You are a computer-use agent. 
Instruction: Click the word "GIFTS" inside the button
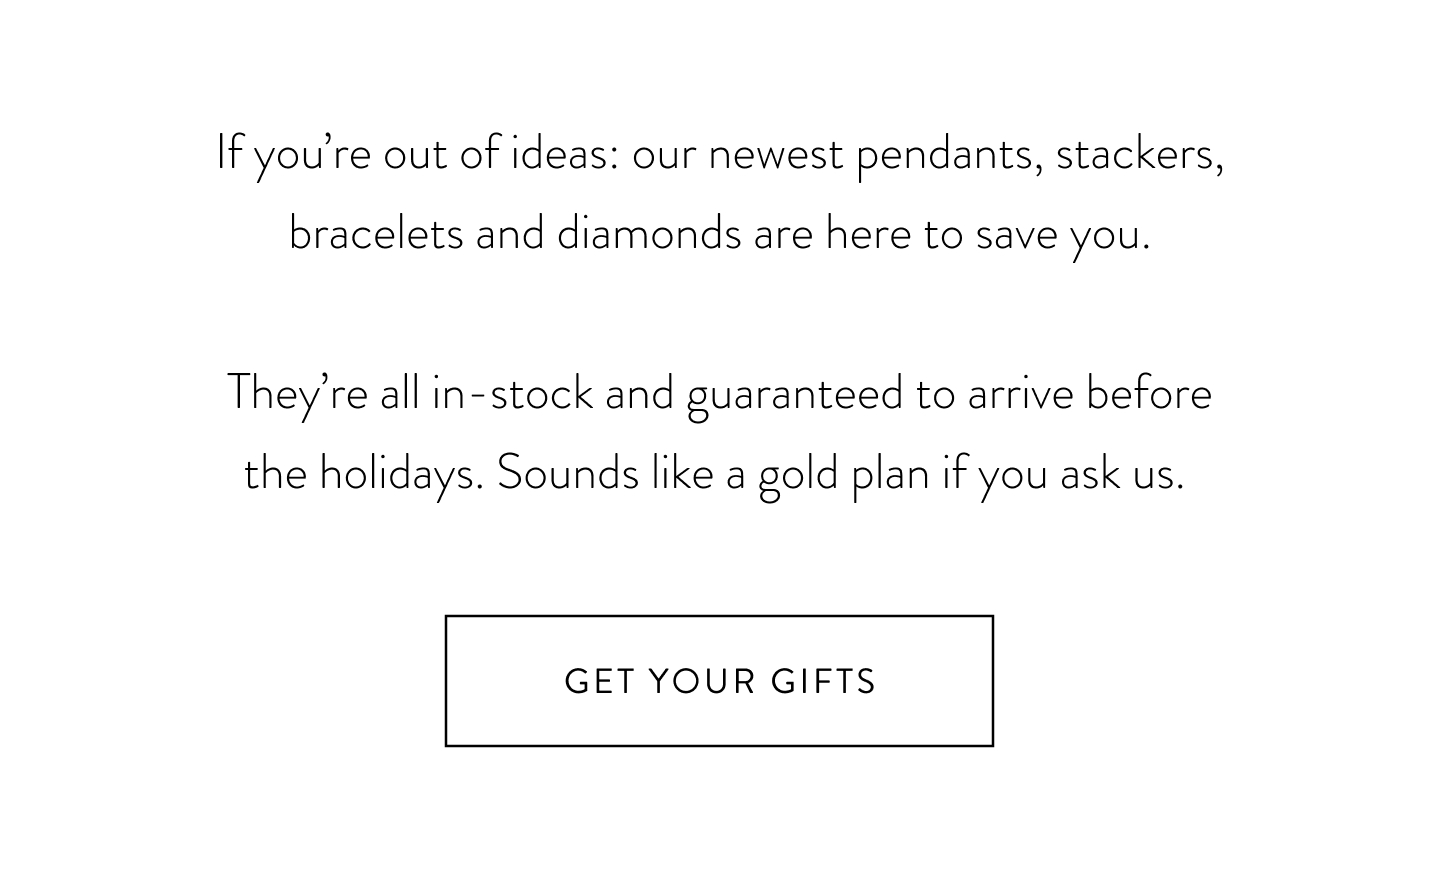(823, 681)
